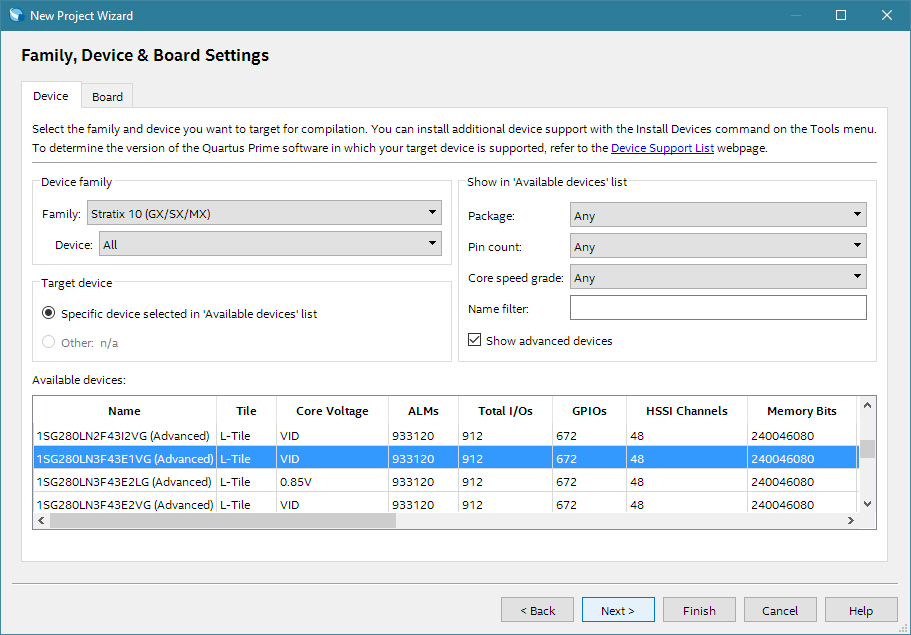Select the Device tab

(51, 96)
